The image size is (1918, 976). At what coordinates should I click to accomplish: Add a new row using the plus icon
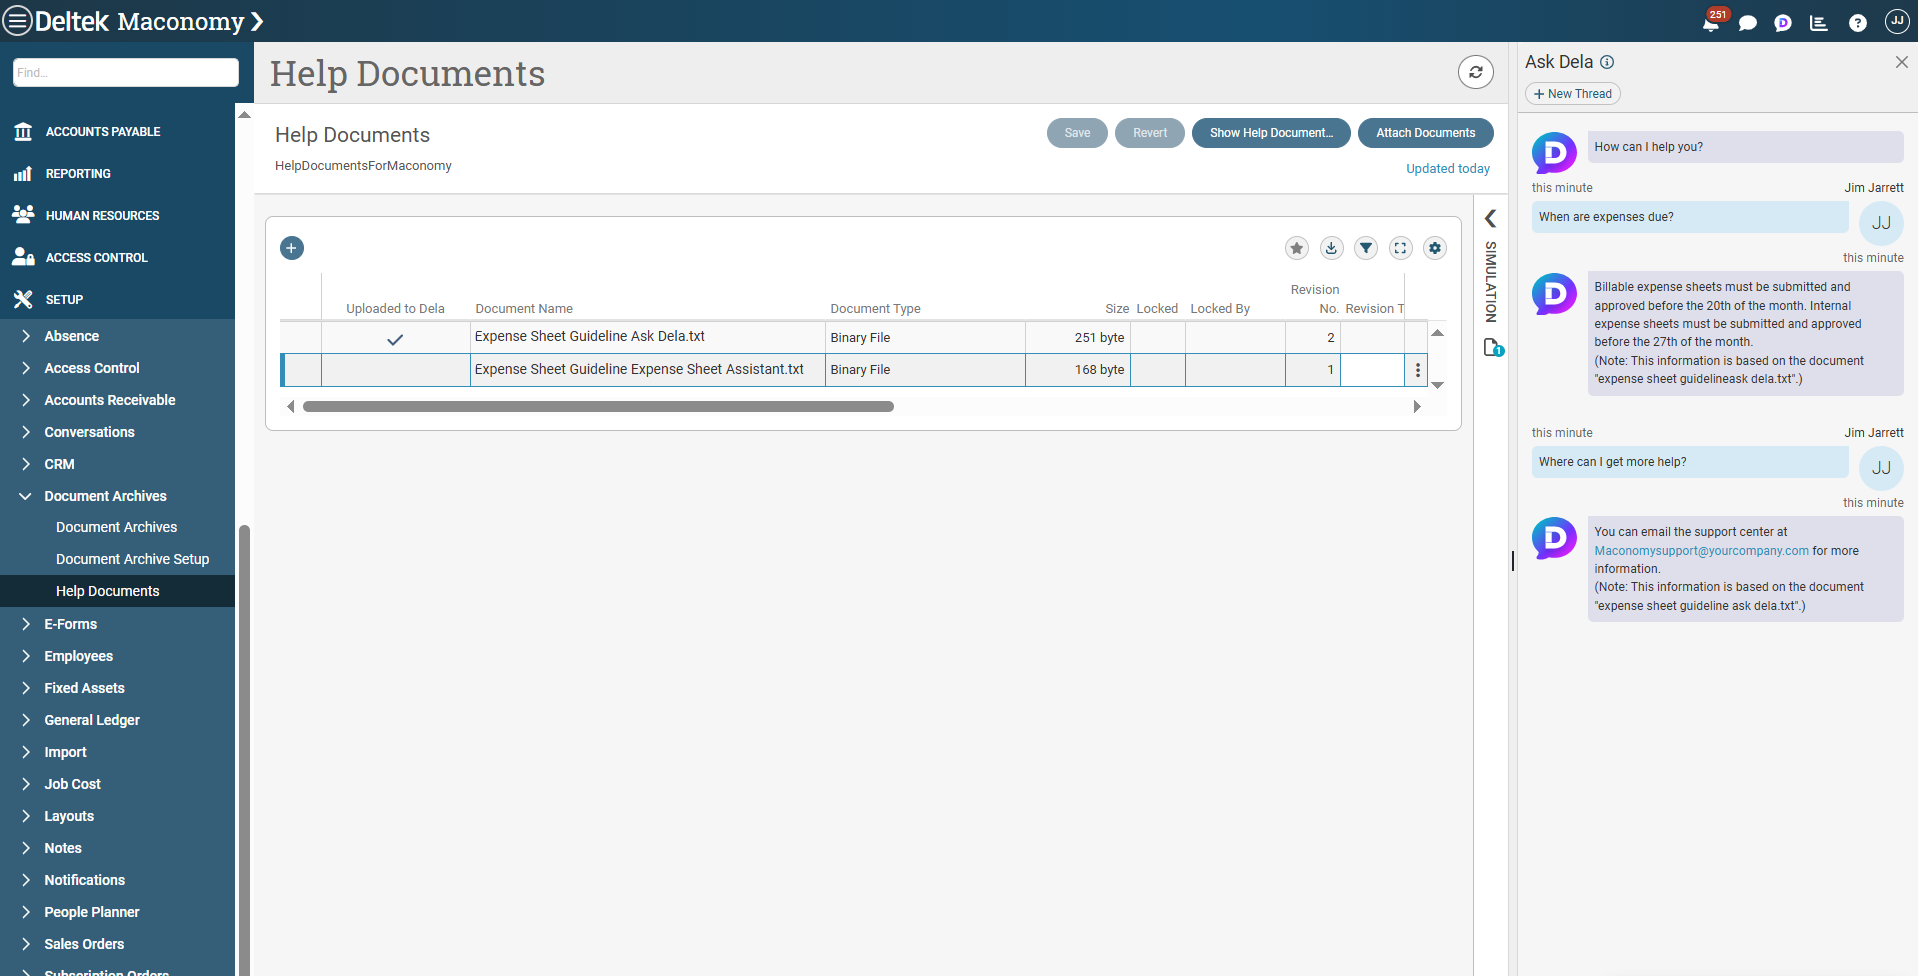coord(291,247)
